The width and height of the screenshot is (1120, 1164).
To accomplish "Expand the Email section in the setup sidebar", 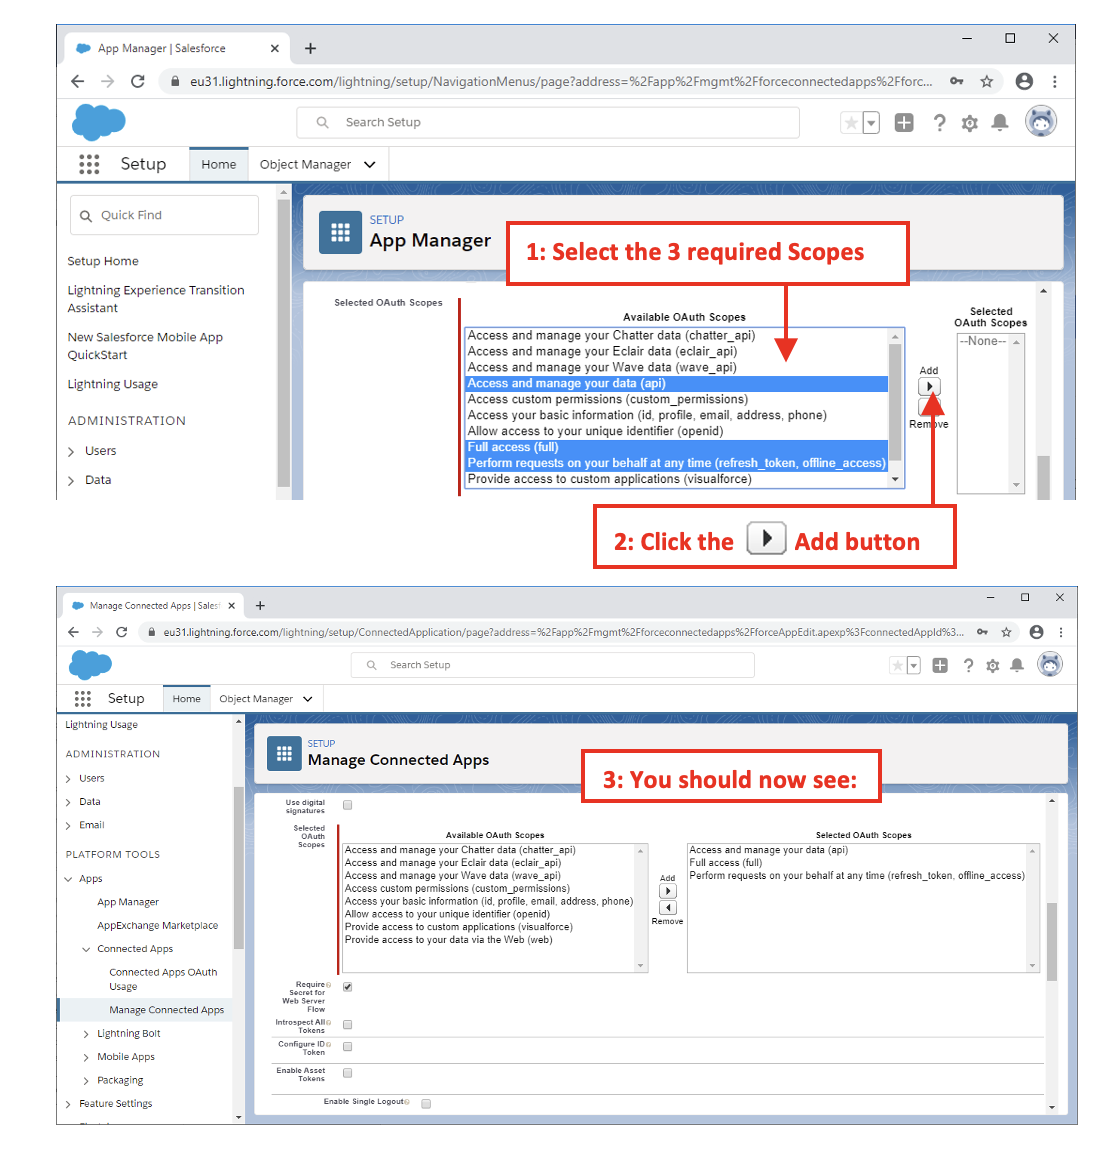I will [69, 826].
